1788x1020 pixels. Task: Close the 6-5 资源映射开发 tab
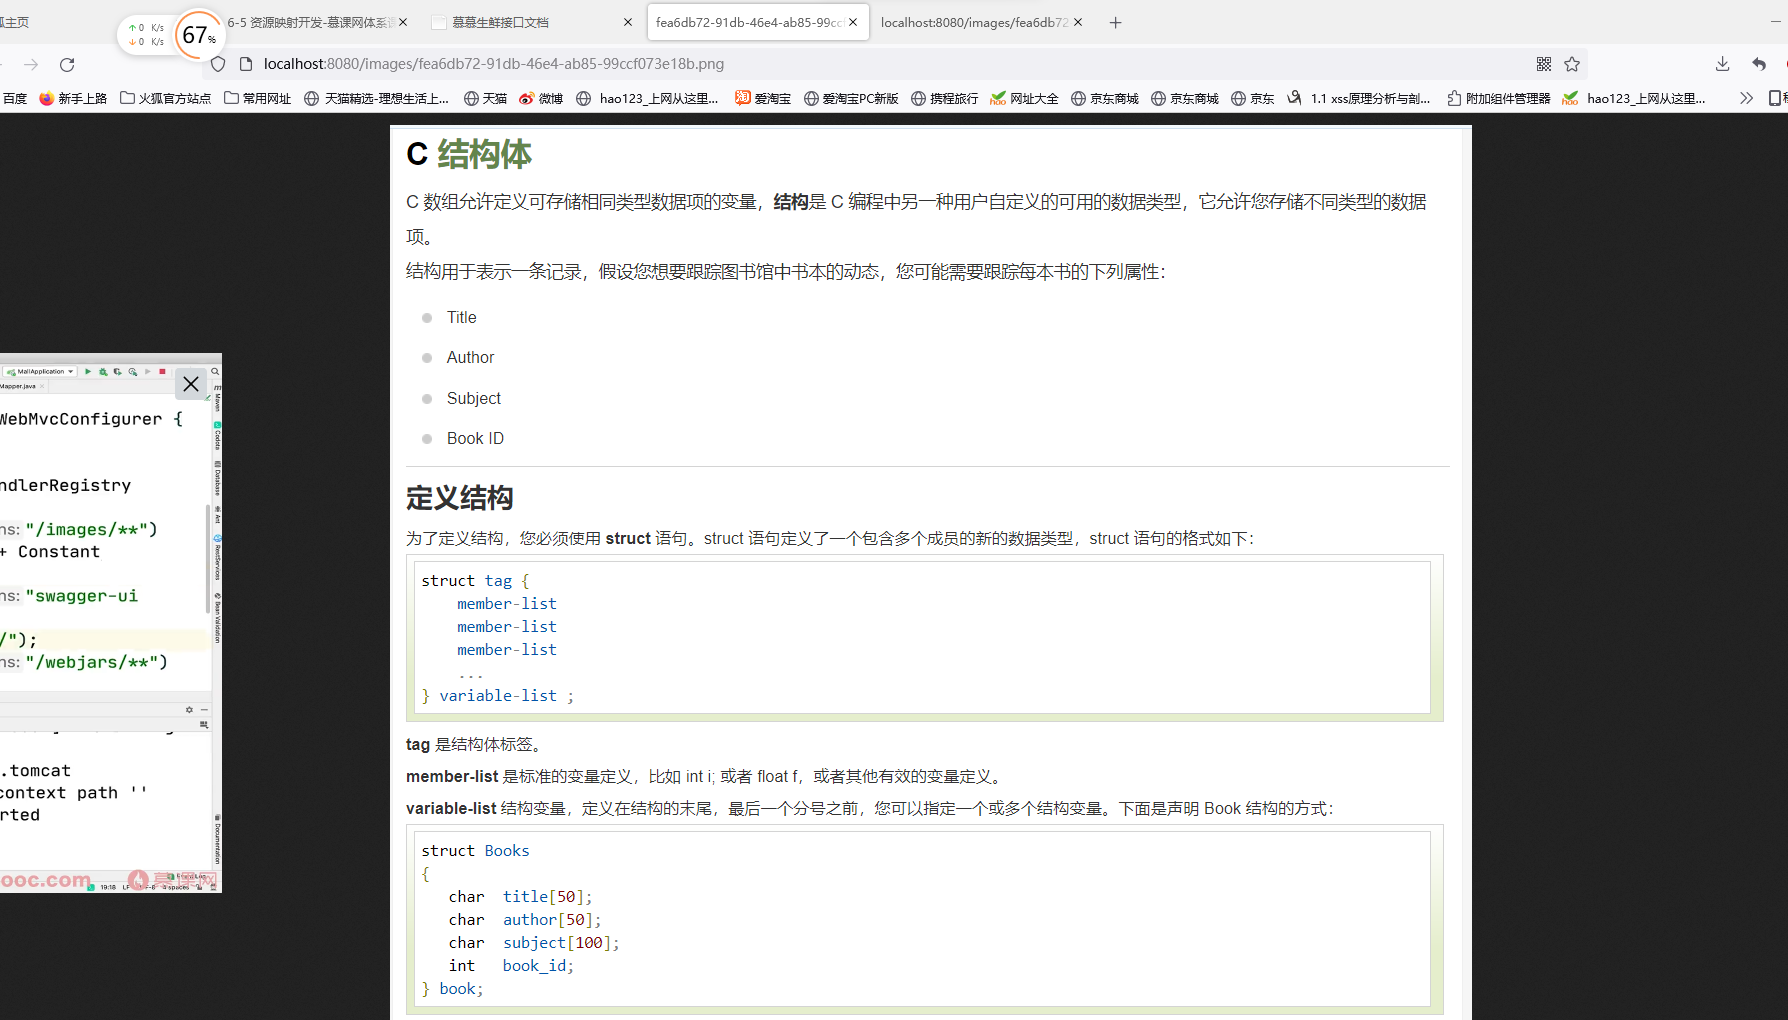coord(403,22)
